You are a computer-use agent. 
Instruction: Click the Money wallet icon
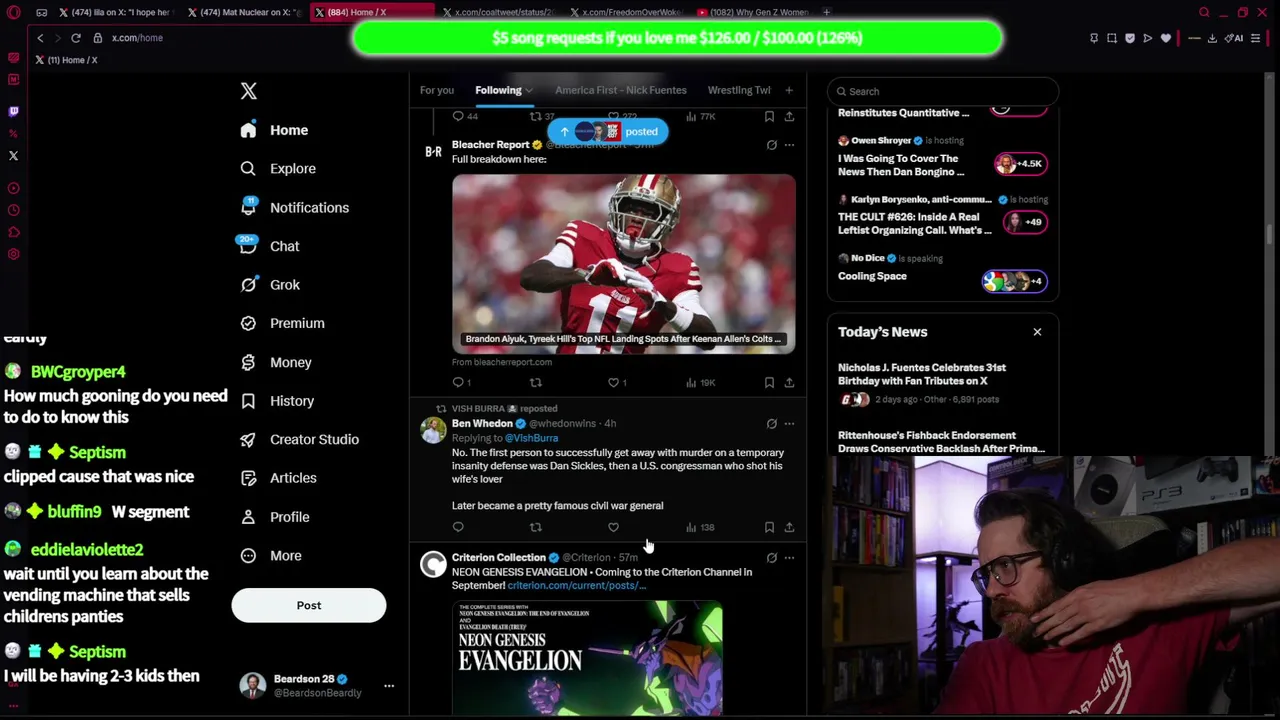point(248,362)
